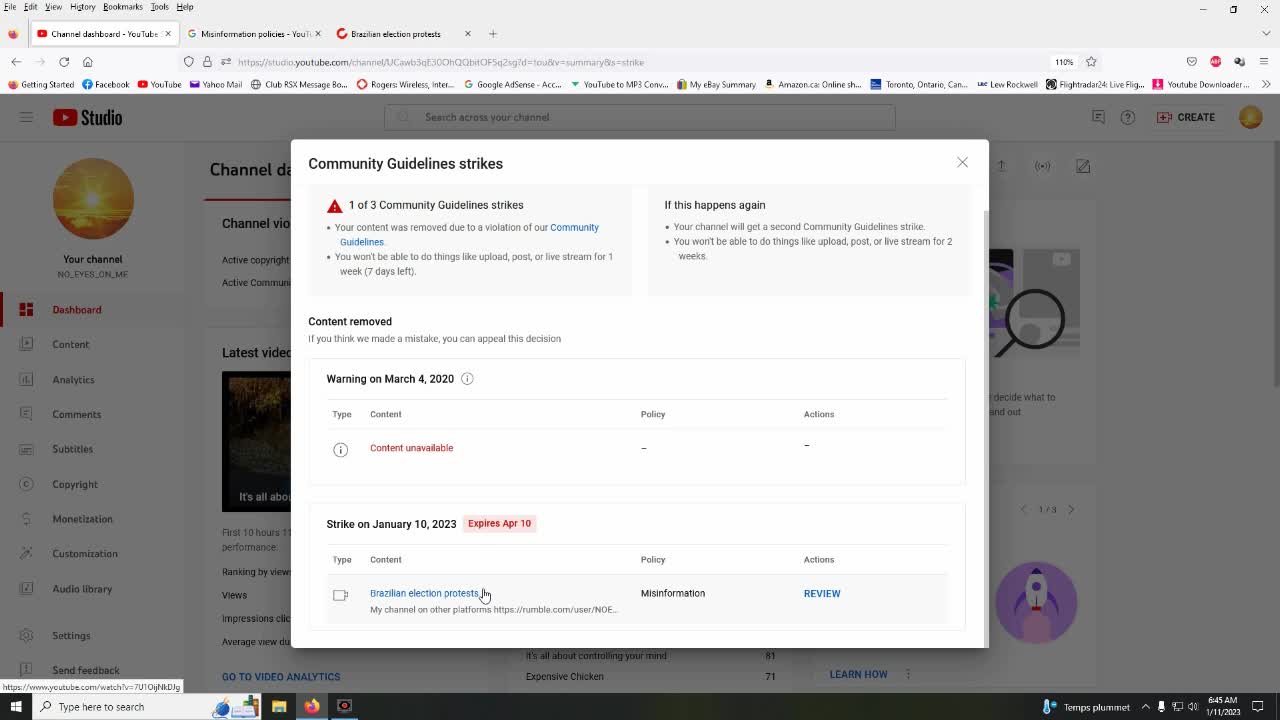The image size is (1280, 720).
Task: Click LEARN HOW button
Action: coord(858,674)
